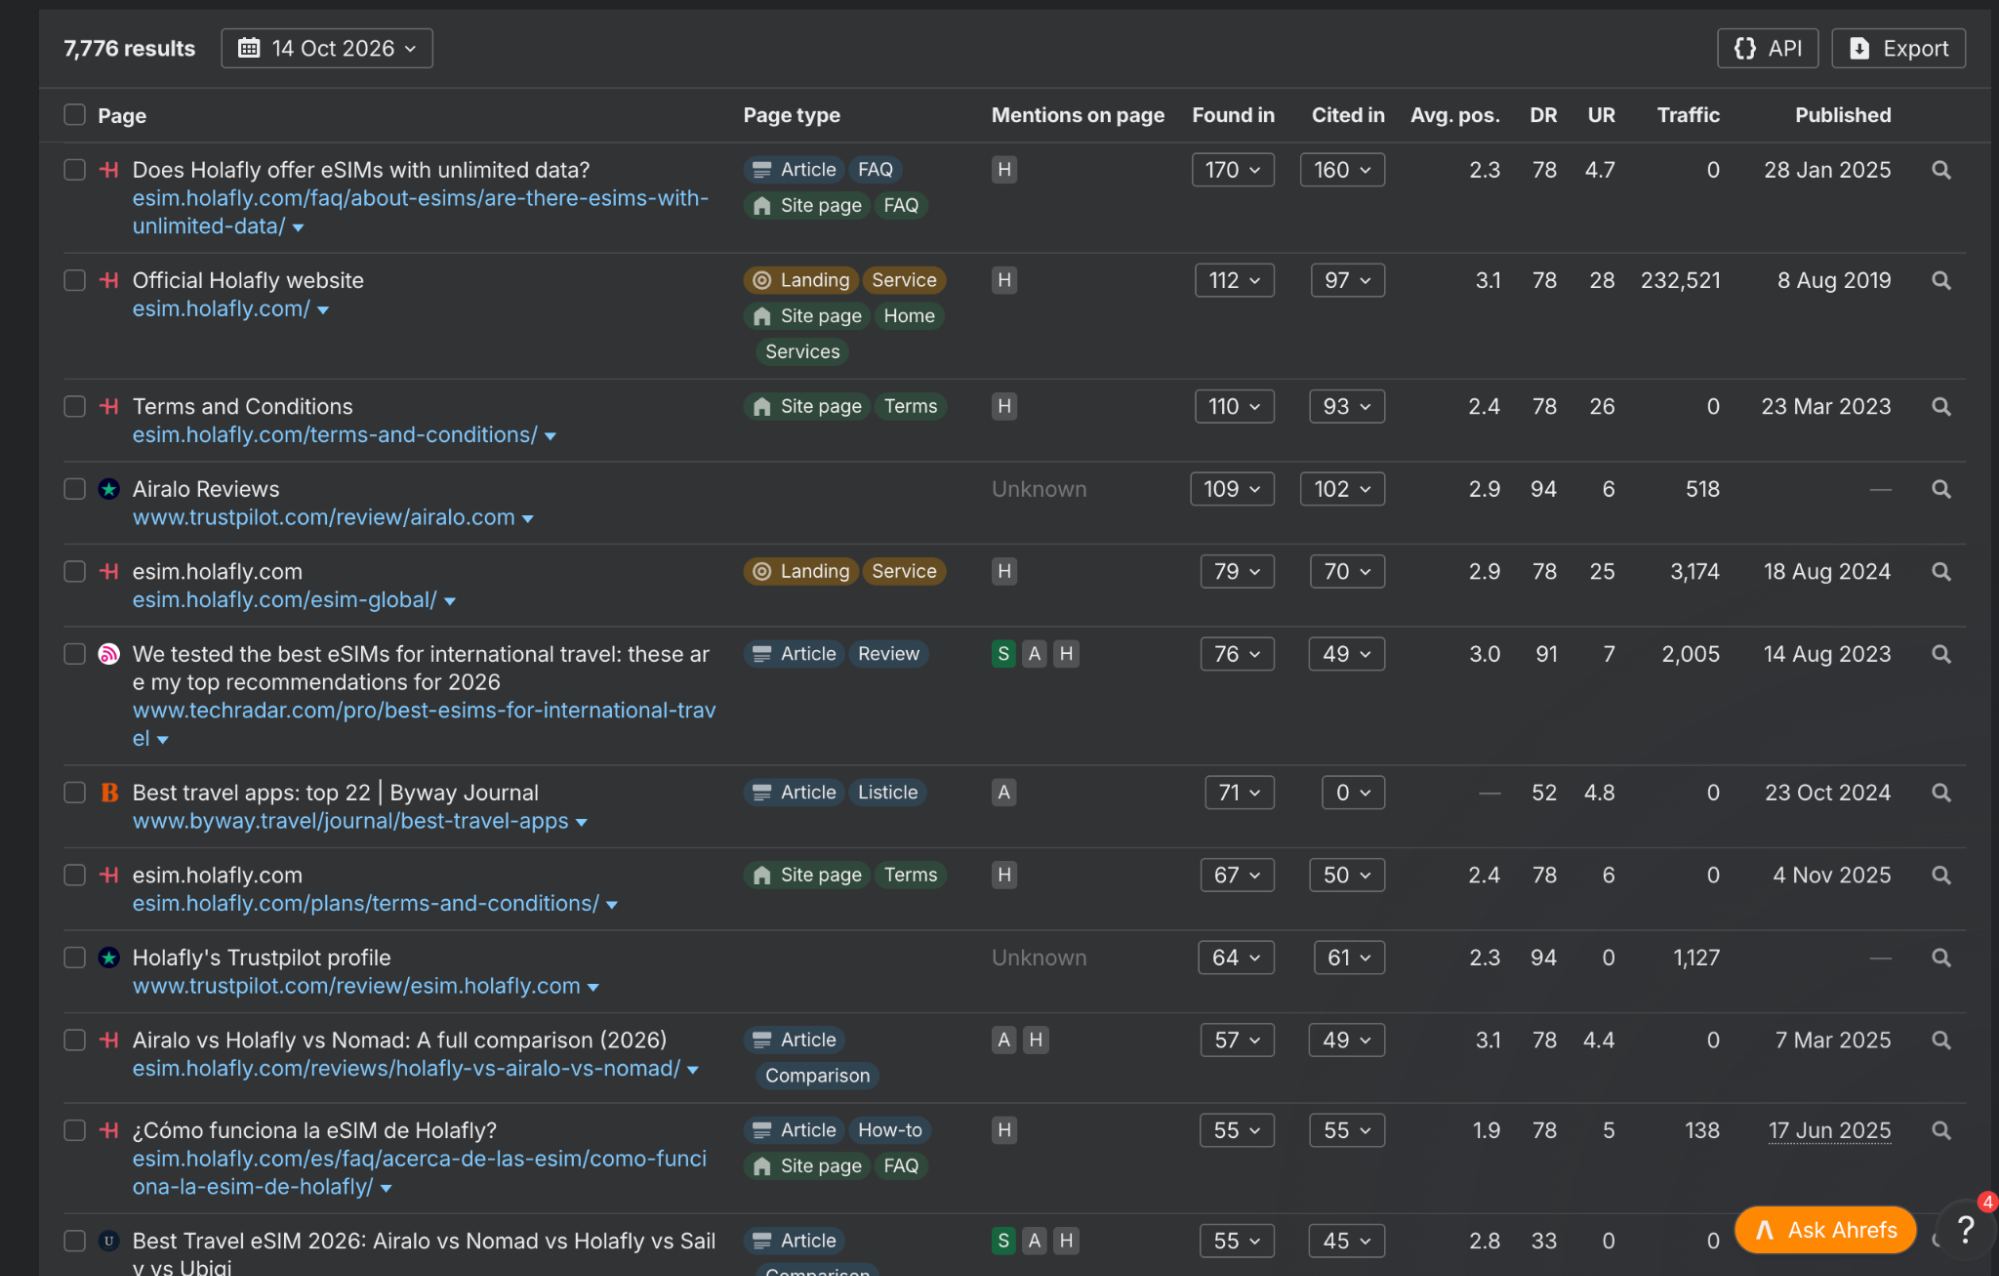
Task: Click the magnifier icon for Terms and Conditions row
Action: 1941,407
